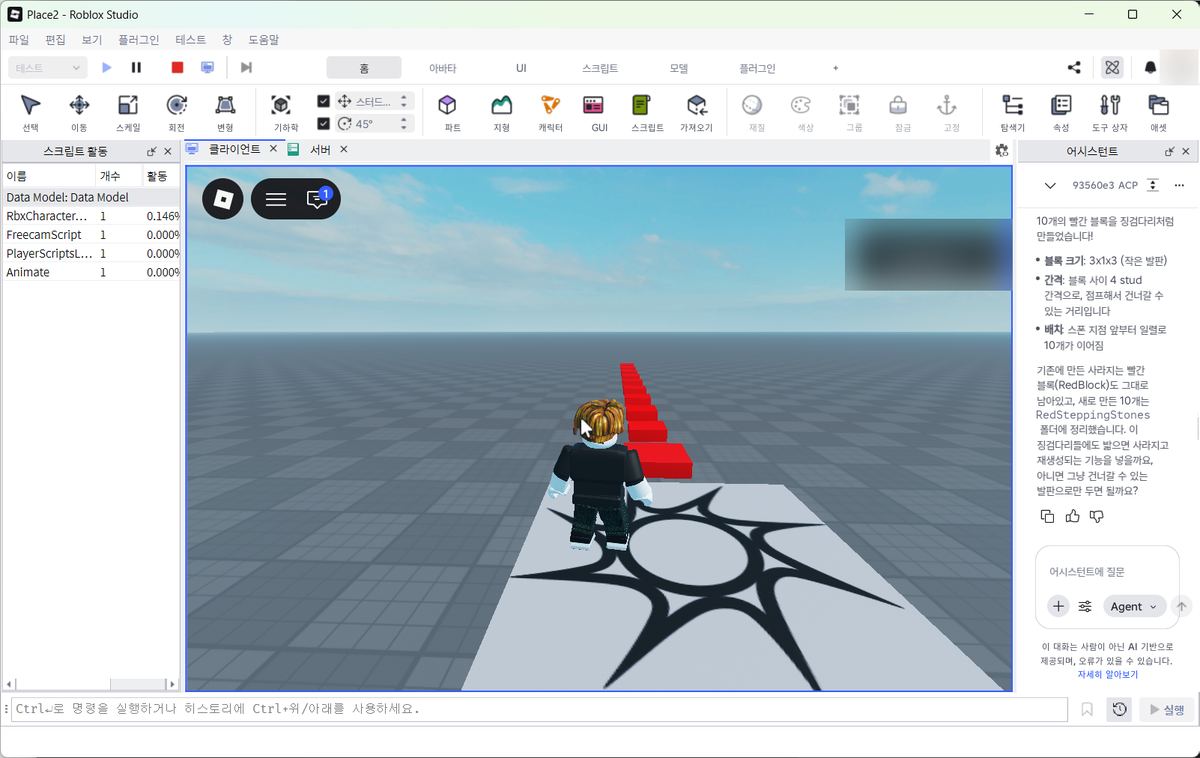Show the 탐색기 (Explorer) panel
Screen dimensions: 1200x758
[x=1012, y=112]
